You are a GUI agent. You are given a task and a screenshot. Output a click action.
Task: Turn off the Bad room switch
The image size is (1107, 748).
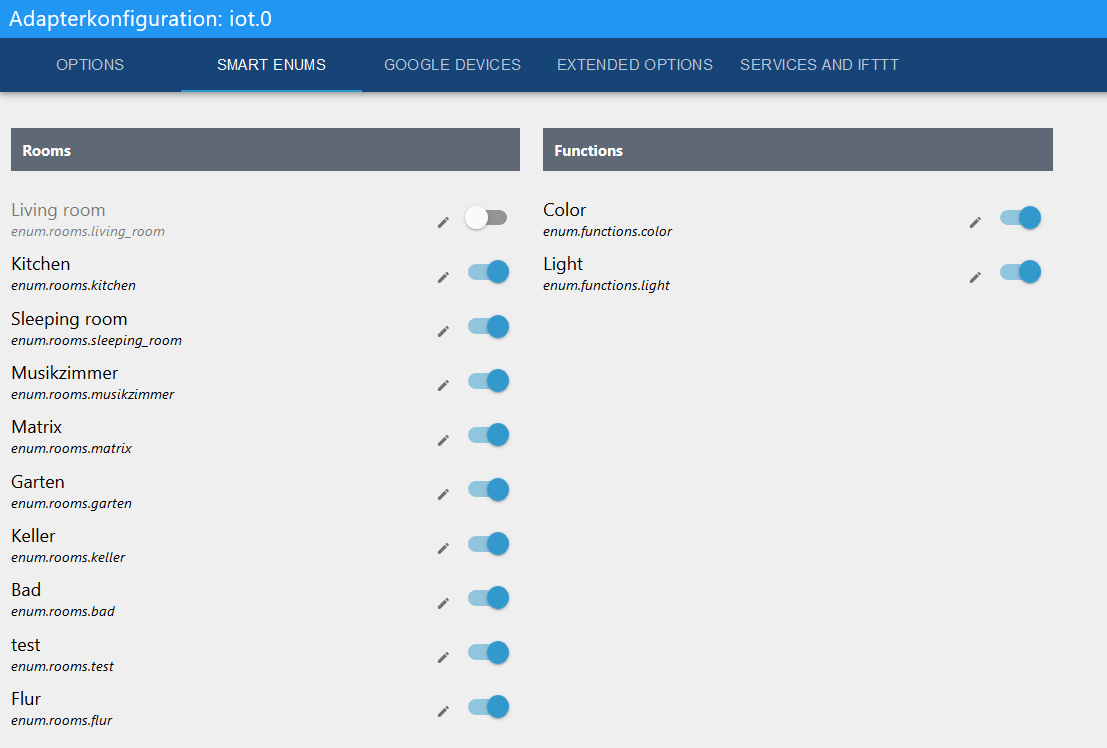pos(489,598)
